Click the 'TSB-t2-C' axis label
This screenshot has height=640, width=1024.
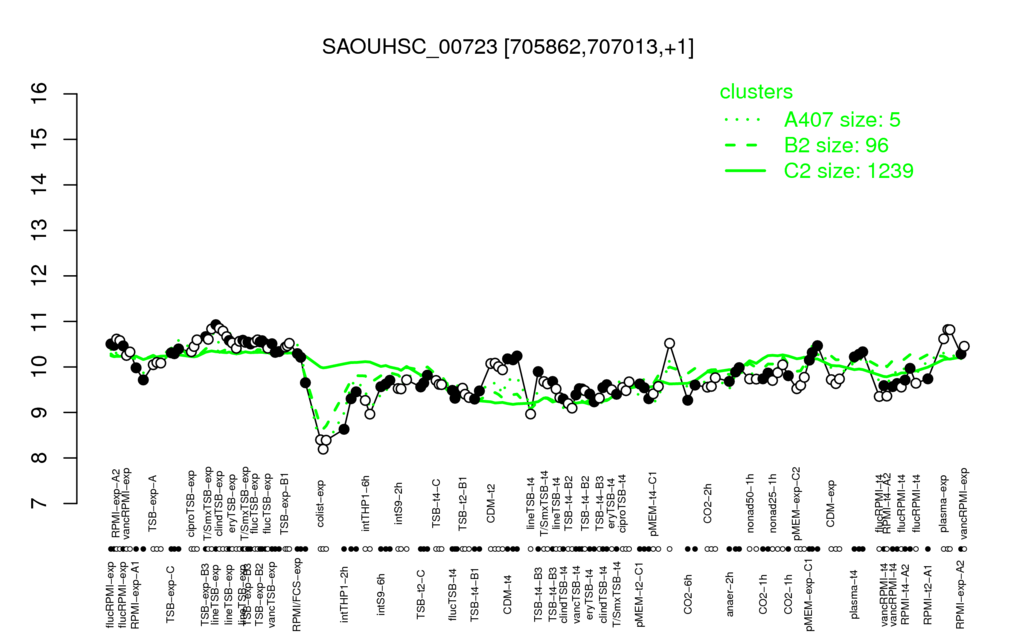tap(421, 594)
